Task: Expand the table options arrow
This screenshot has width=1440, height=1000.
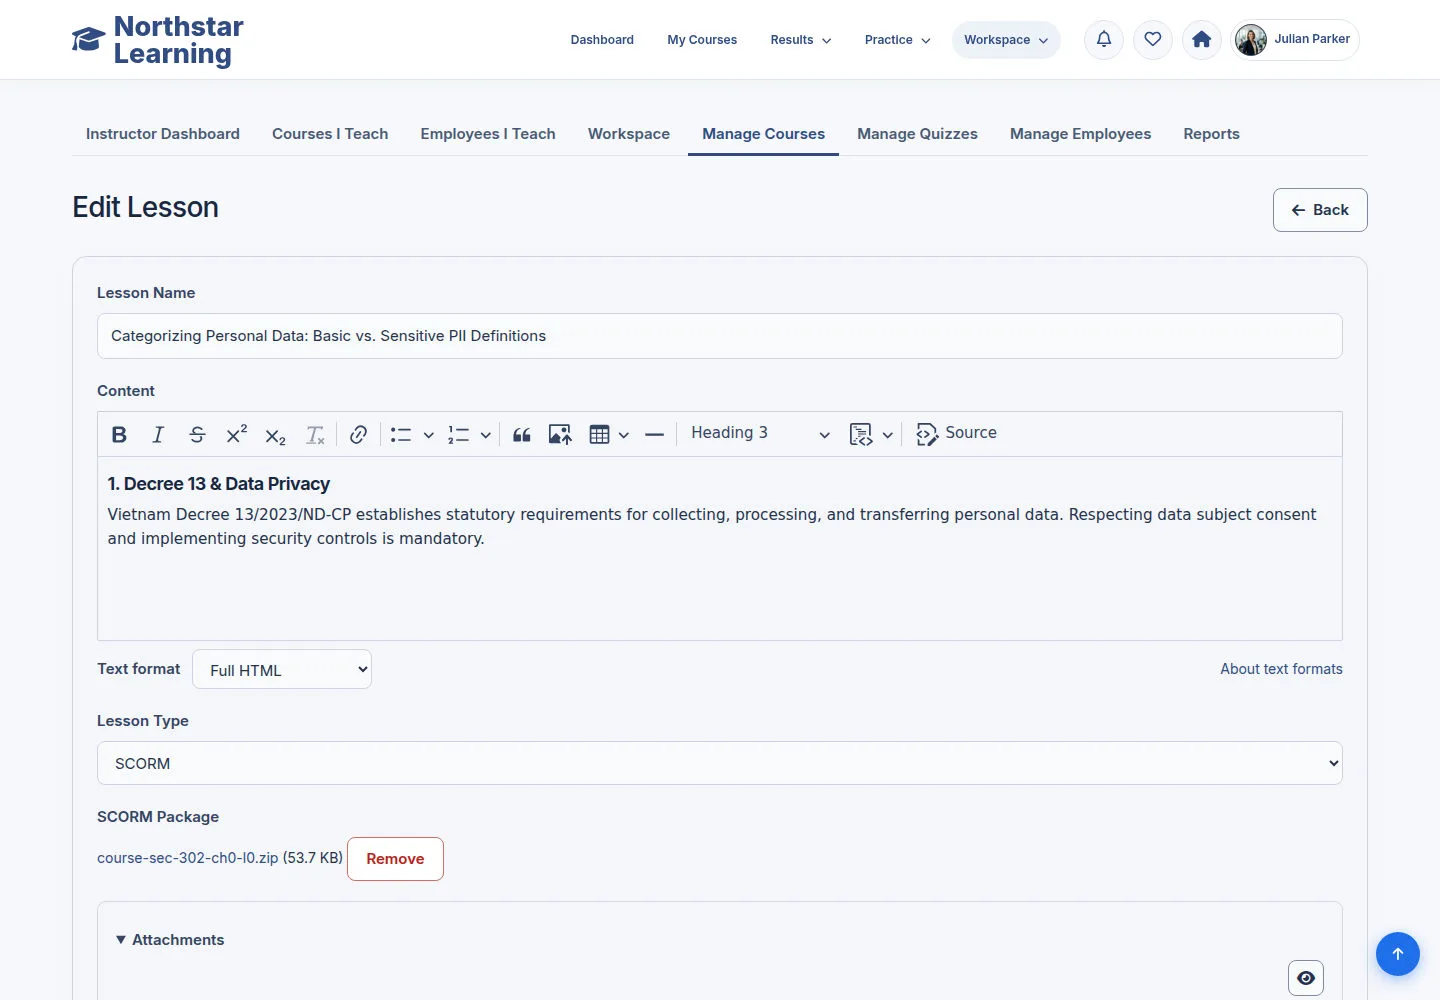Action: 624,435
